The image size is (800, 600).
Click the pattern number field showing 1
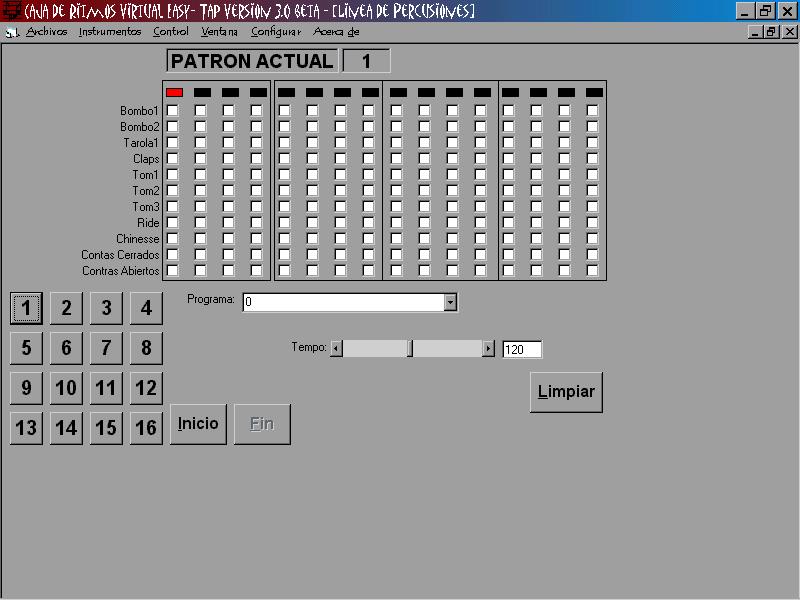point(366,61)
